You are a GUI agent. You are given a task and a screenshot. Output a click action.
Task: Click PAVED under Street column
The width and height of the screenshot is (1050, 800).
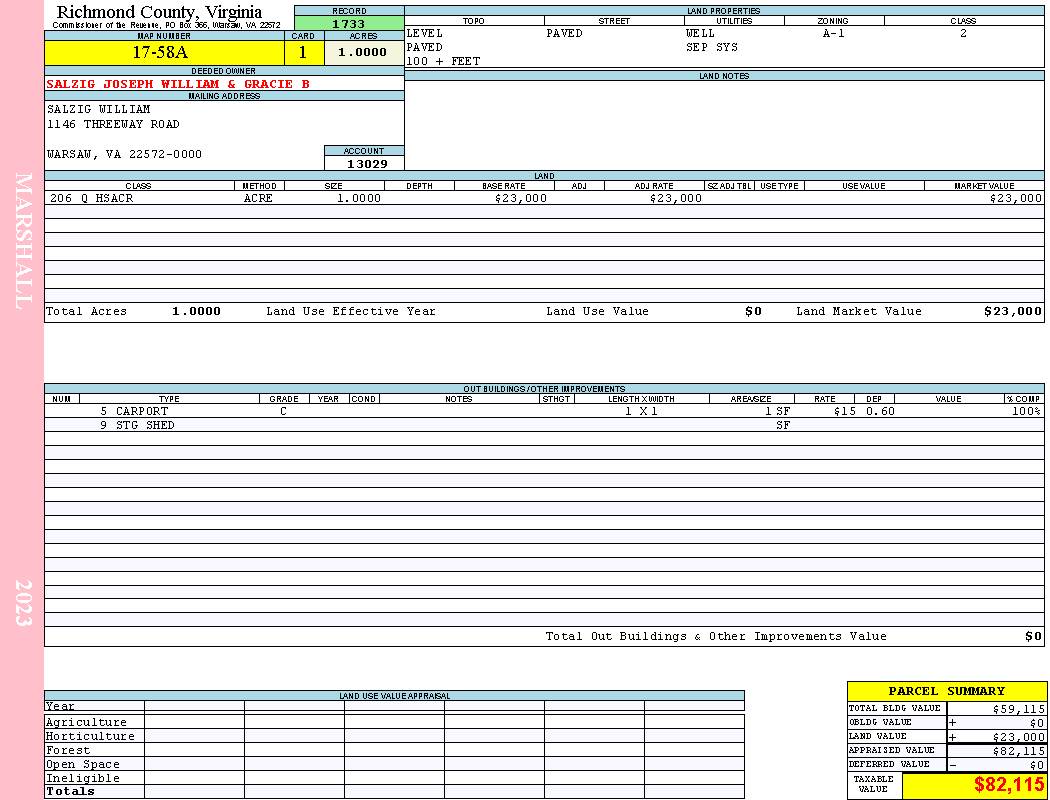click(565, 33)
